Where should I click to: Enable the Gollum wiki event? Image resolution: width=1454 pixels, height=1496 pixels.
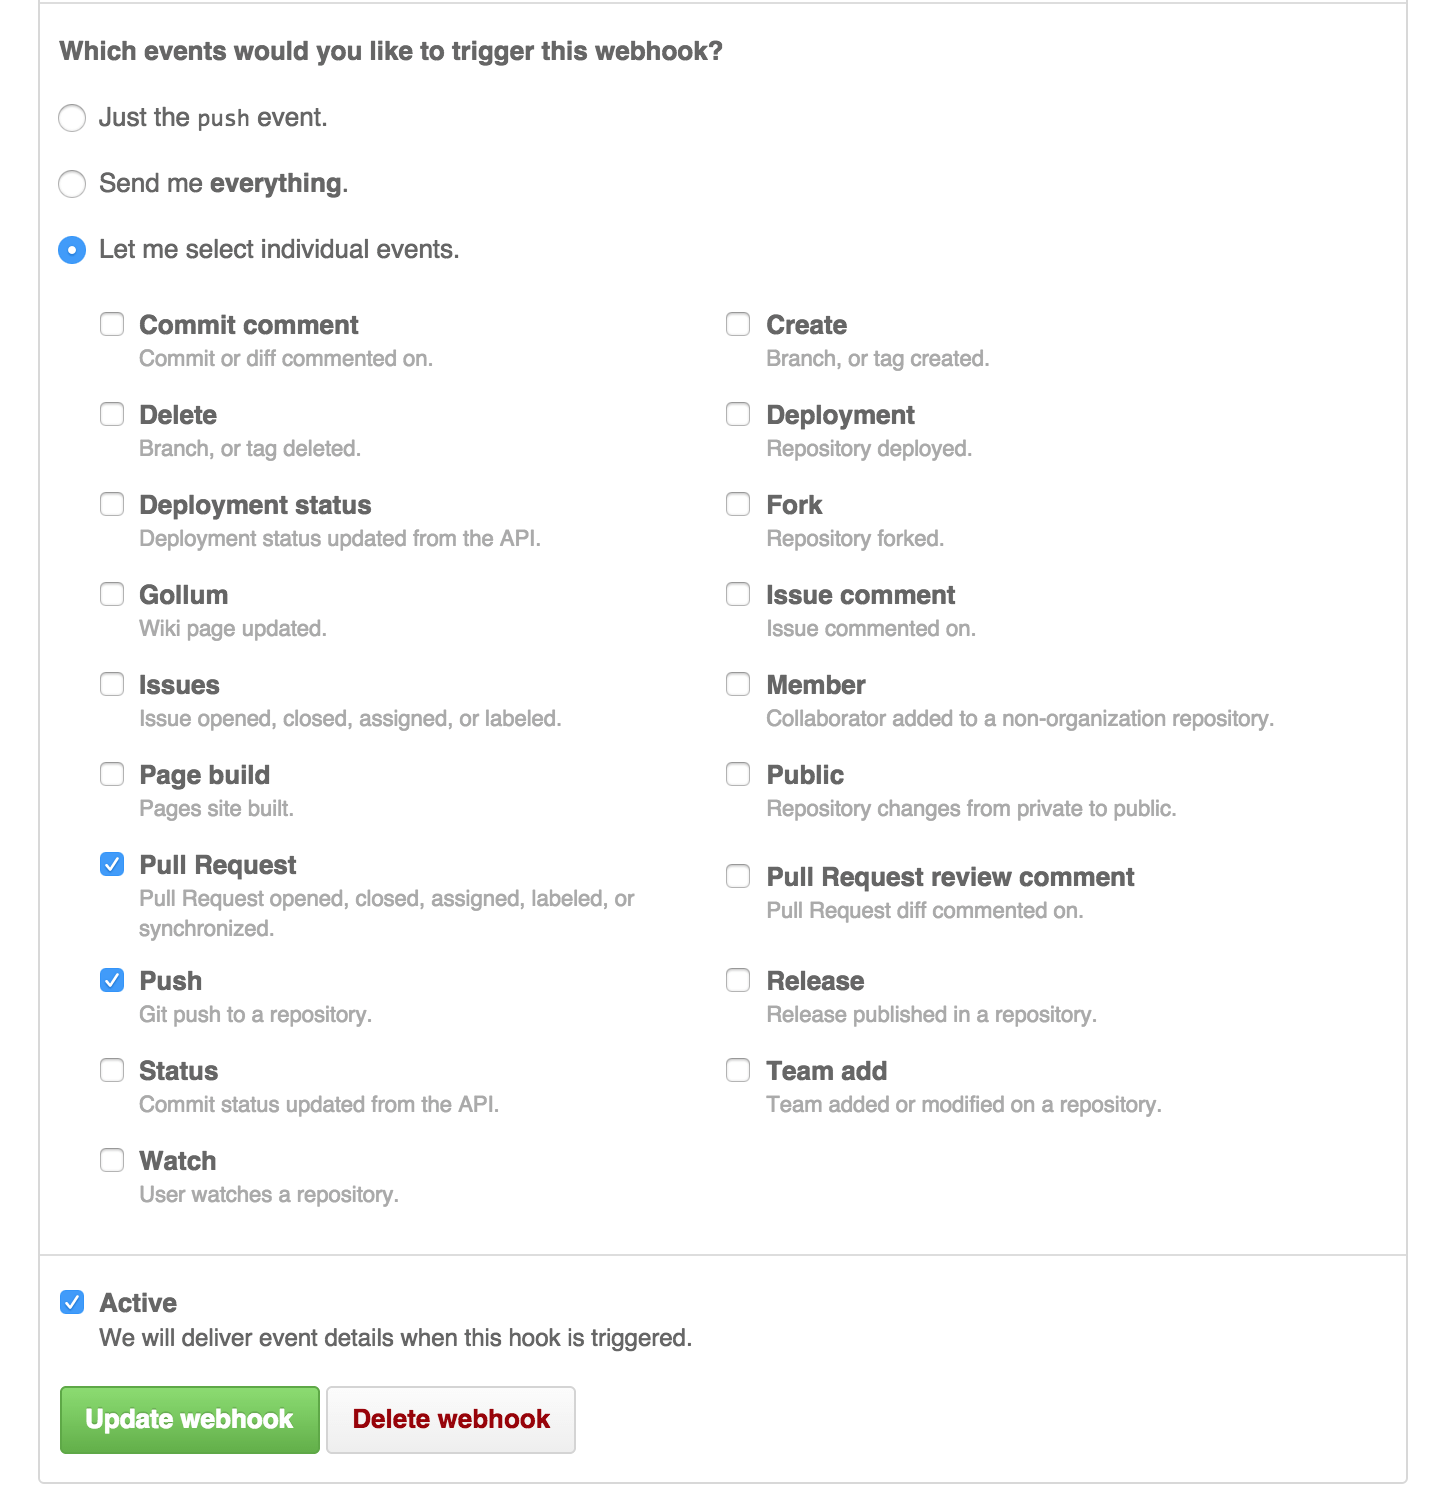point(112,594)
